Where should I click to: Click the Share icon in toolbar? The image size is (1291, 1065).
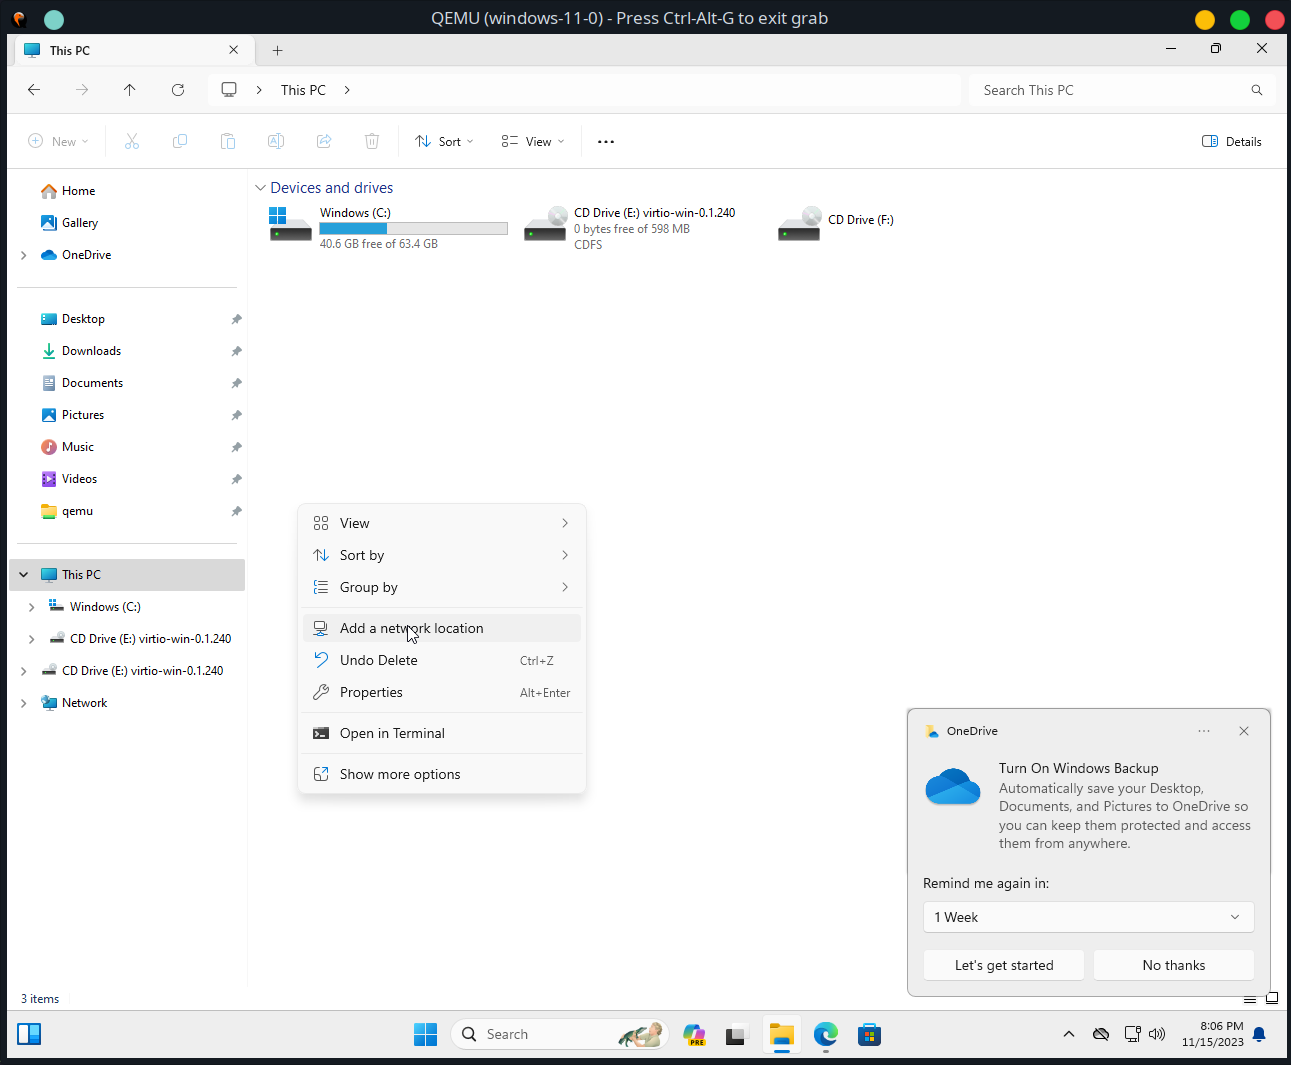pos(324,142)
